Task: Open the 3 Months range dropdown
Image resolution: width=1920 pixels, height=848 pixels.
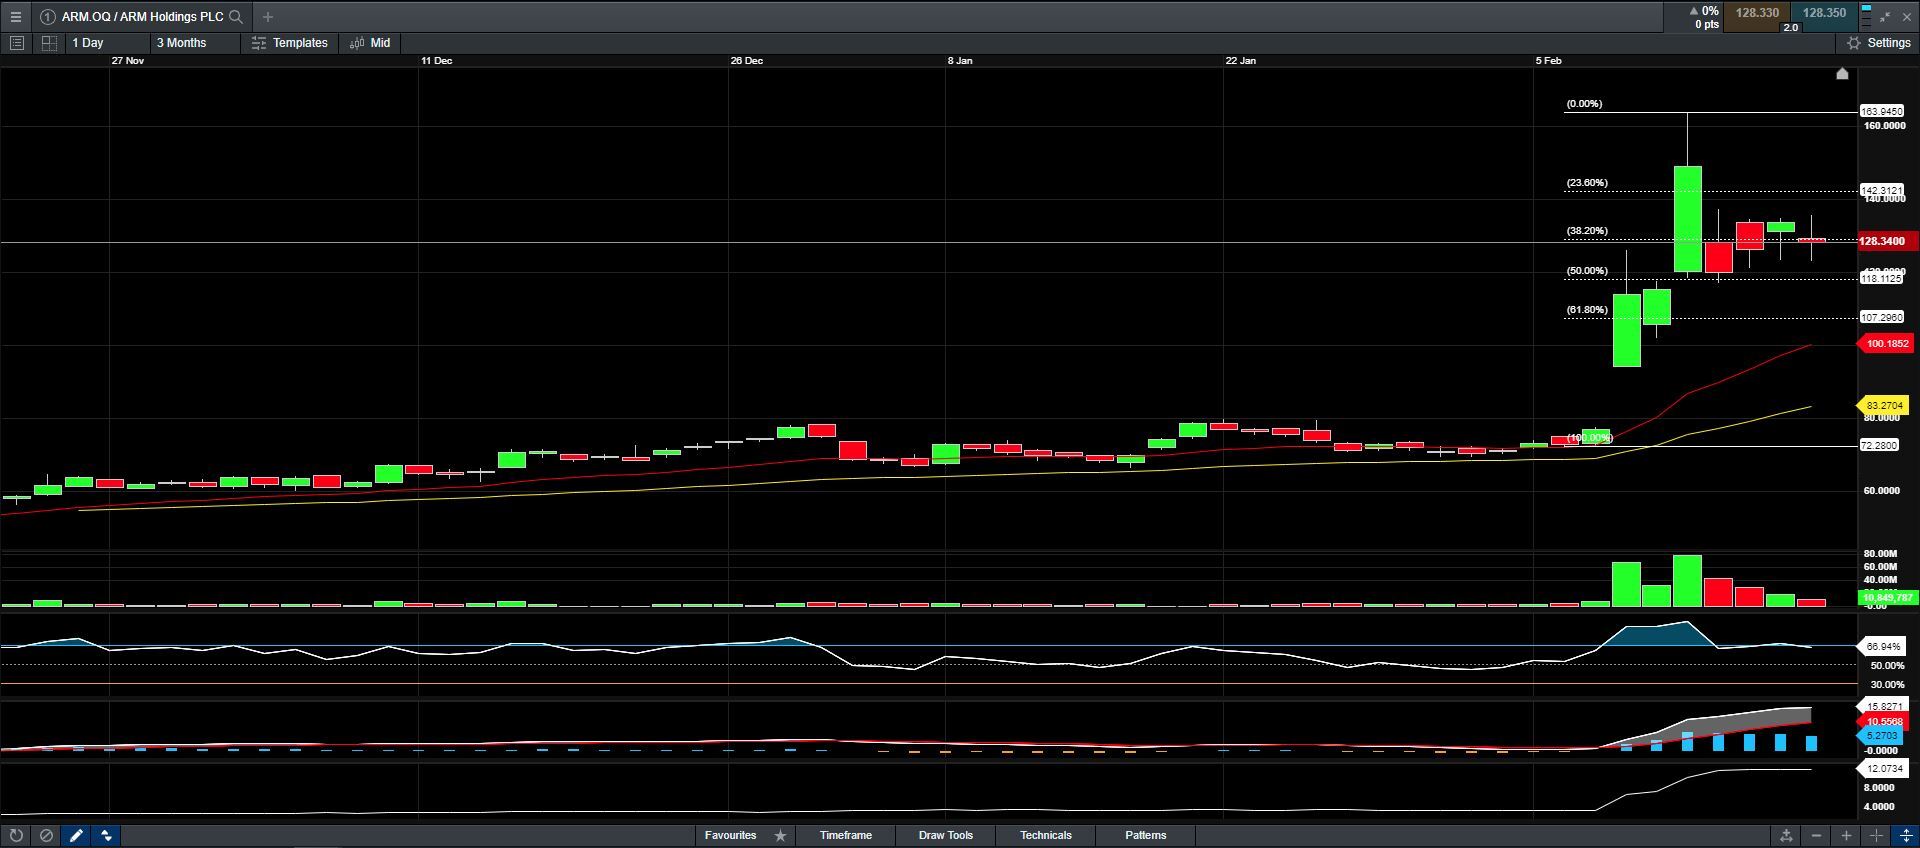Action: click(195, 43)
